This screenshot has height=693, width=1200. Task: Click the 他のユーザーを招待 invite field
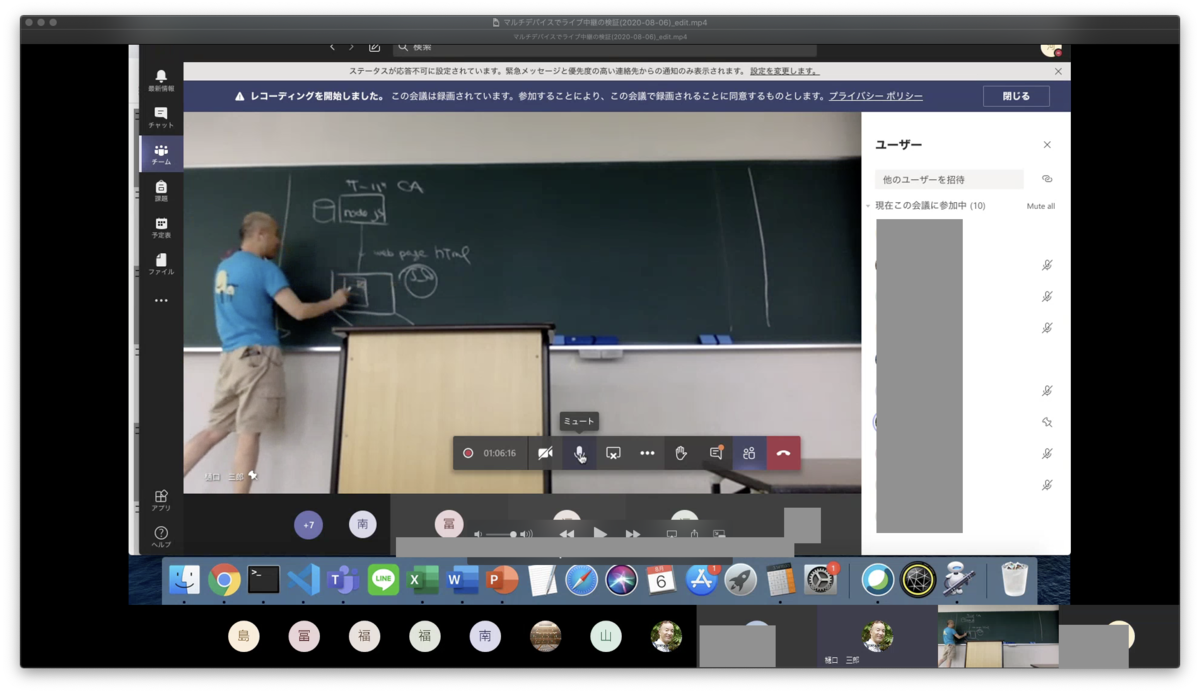949,179
